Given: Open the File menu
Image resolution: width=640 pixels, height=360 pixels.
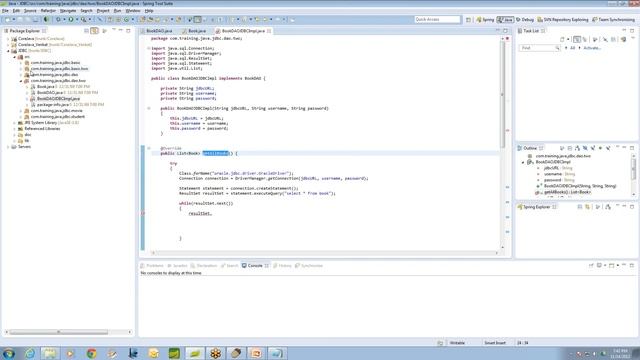Looking at the screenshot, I should (5, 11).
